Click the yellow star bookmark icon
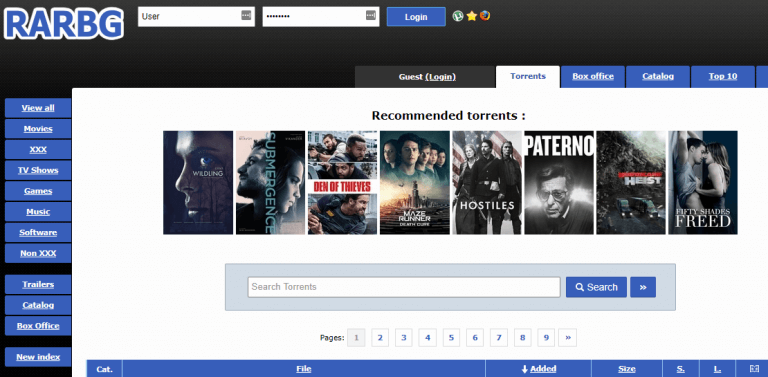Viewport: 768px width, 377px height. [x=472, y=16]
